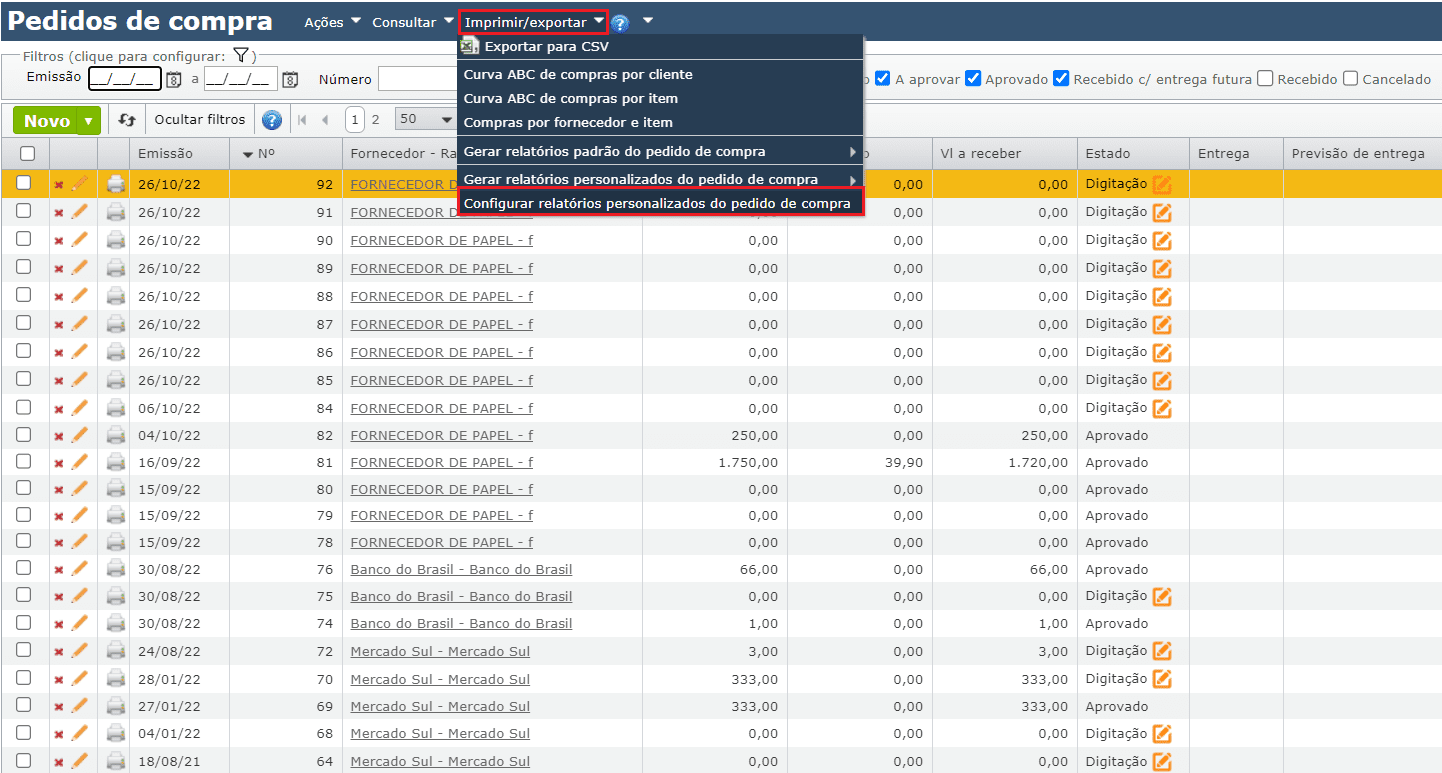1442x773 pixels.
Task: Click the blue help icon beside Ocultar filtros
Action: click(x=271, y=121)
